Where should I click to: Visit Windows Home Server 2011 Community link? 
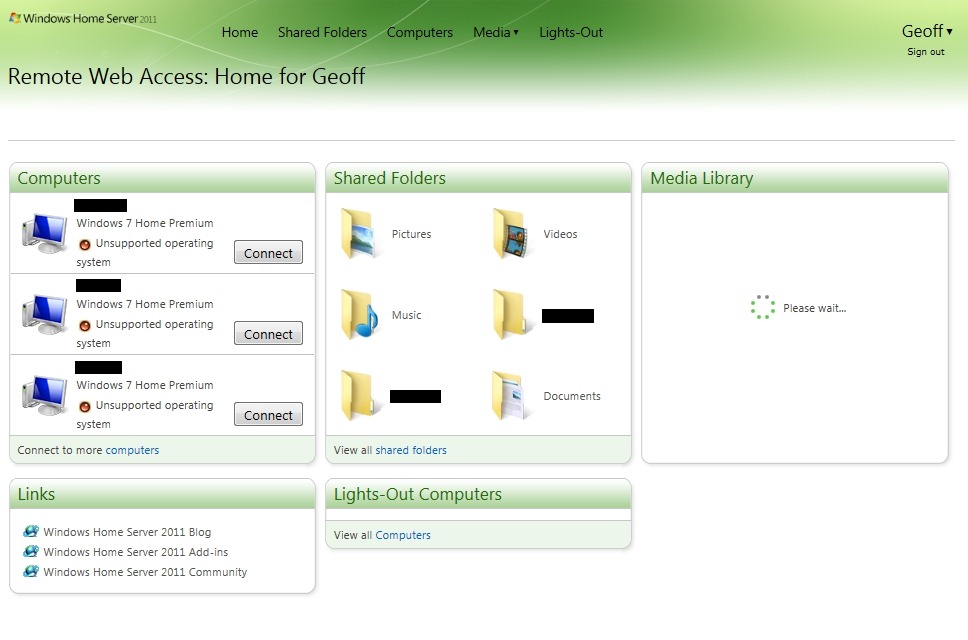coord(145,572)
